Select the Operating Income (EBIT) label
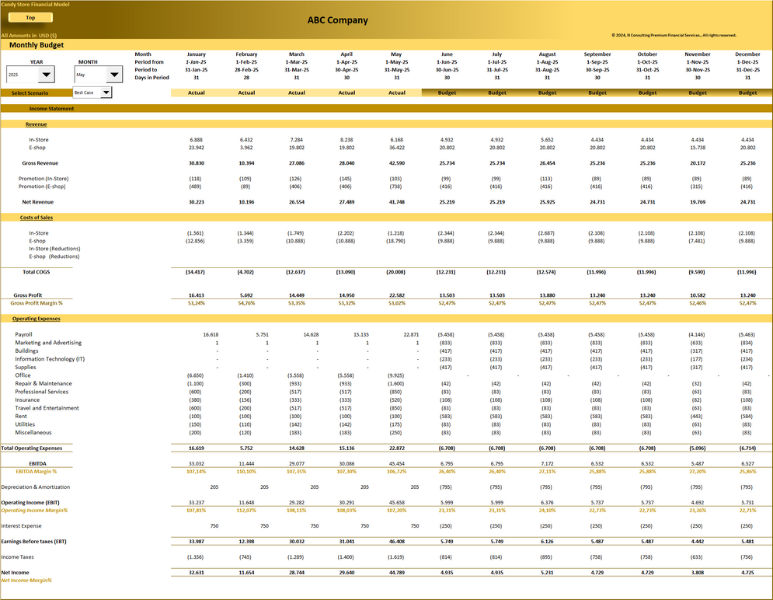 coord(30,502)
